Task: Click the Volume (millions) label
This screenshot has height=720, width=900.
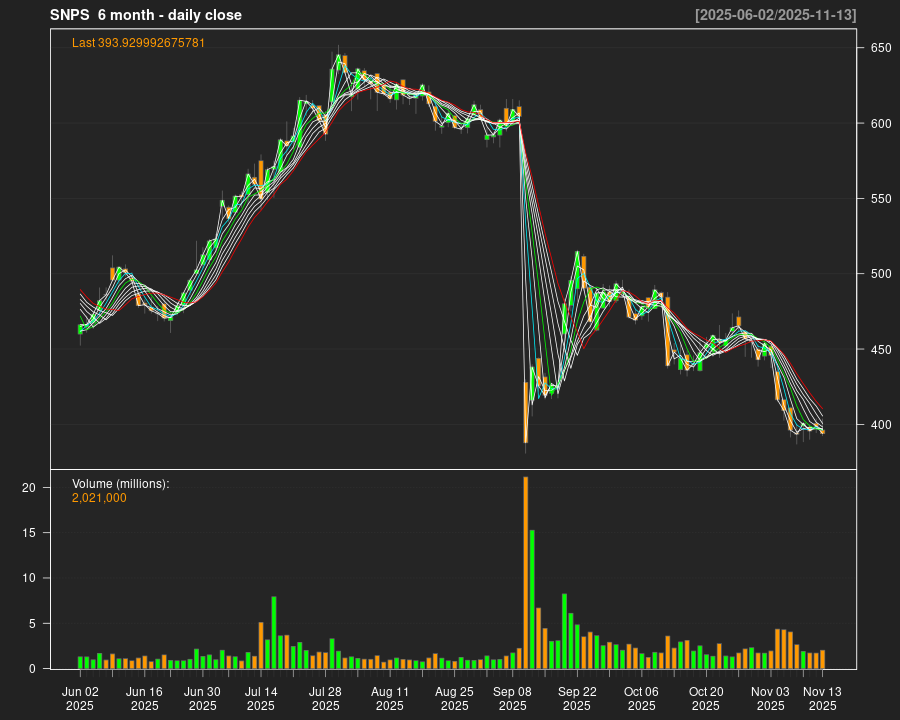Action: 120,484
